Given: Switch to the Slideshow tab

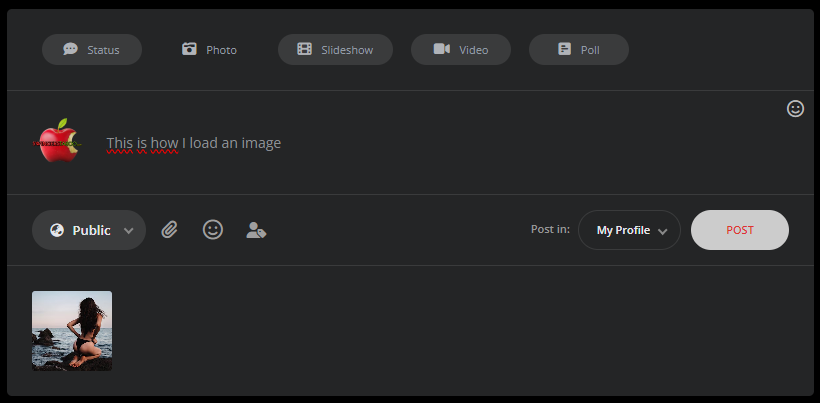Looking at the screenshot, I should [x=335, y=50].
